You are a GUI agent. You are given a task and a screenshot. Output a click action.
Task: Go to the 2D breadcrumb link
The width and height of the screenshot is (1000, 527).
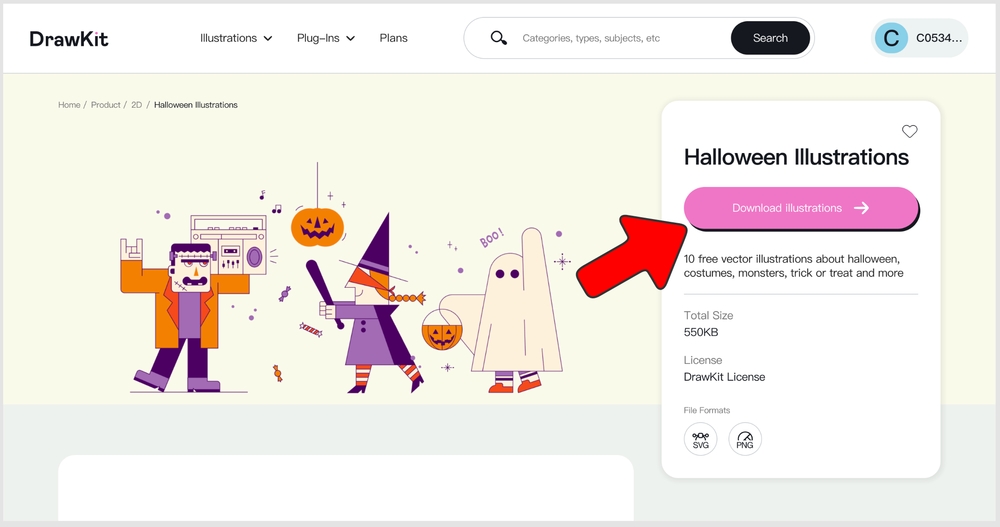tap(137, 105)
